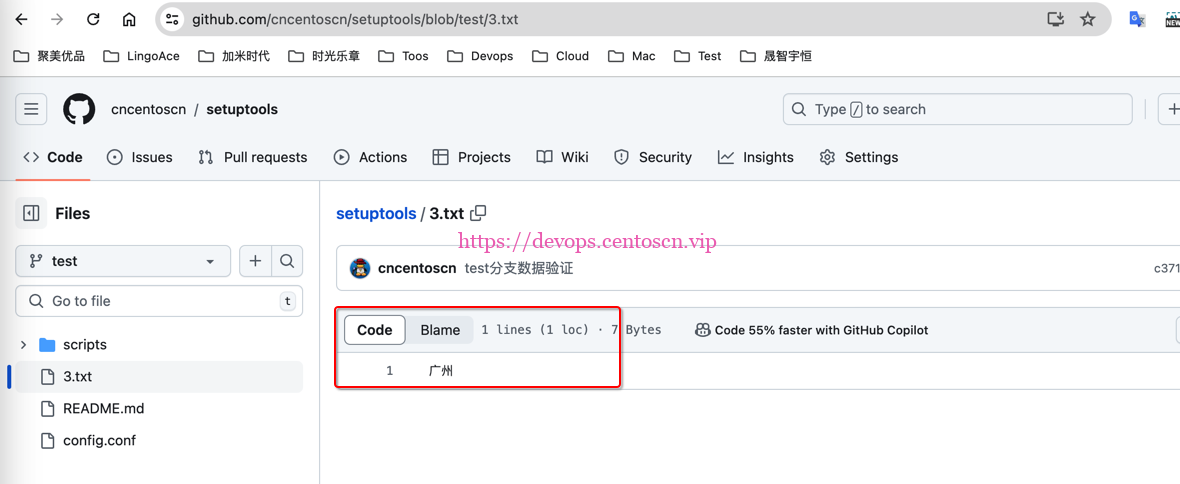Click Code 55% faster with GitHub Copilot
This screenshot has height=484, width=1180.
point(811,330)
